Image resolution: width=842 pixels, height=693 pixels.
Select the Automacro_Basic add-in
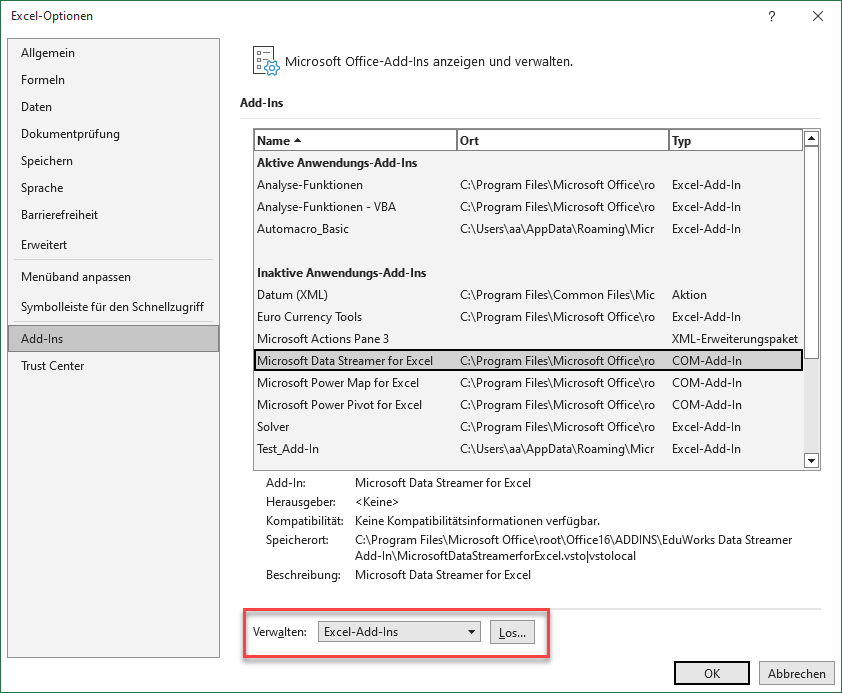pos(528,229)
